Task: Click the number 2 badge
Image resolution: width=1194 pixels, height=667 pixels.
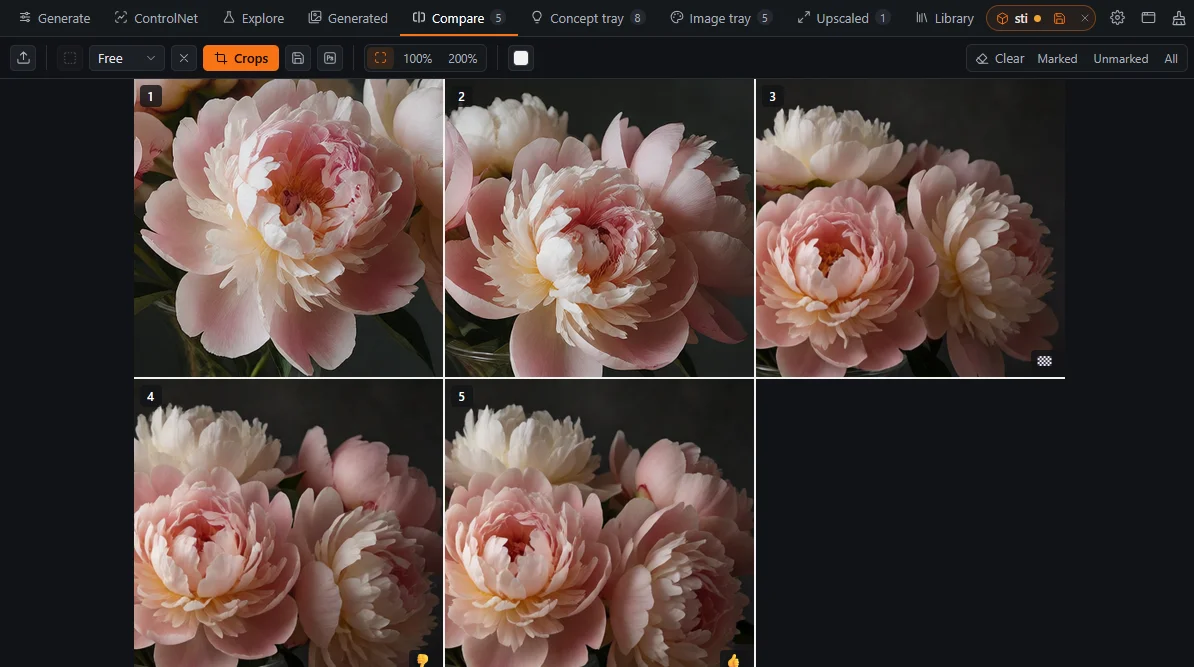Action: tap(461, 96)
